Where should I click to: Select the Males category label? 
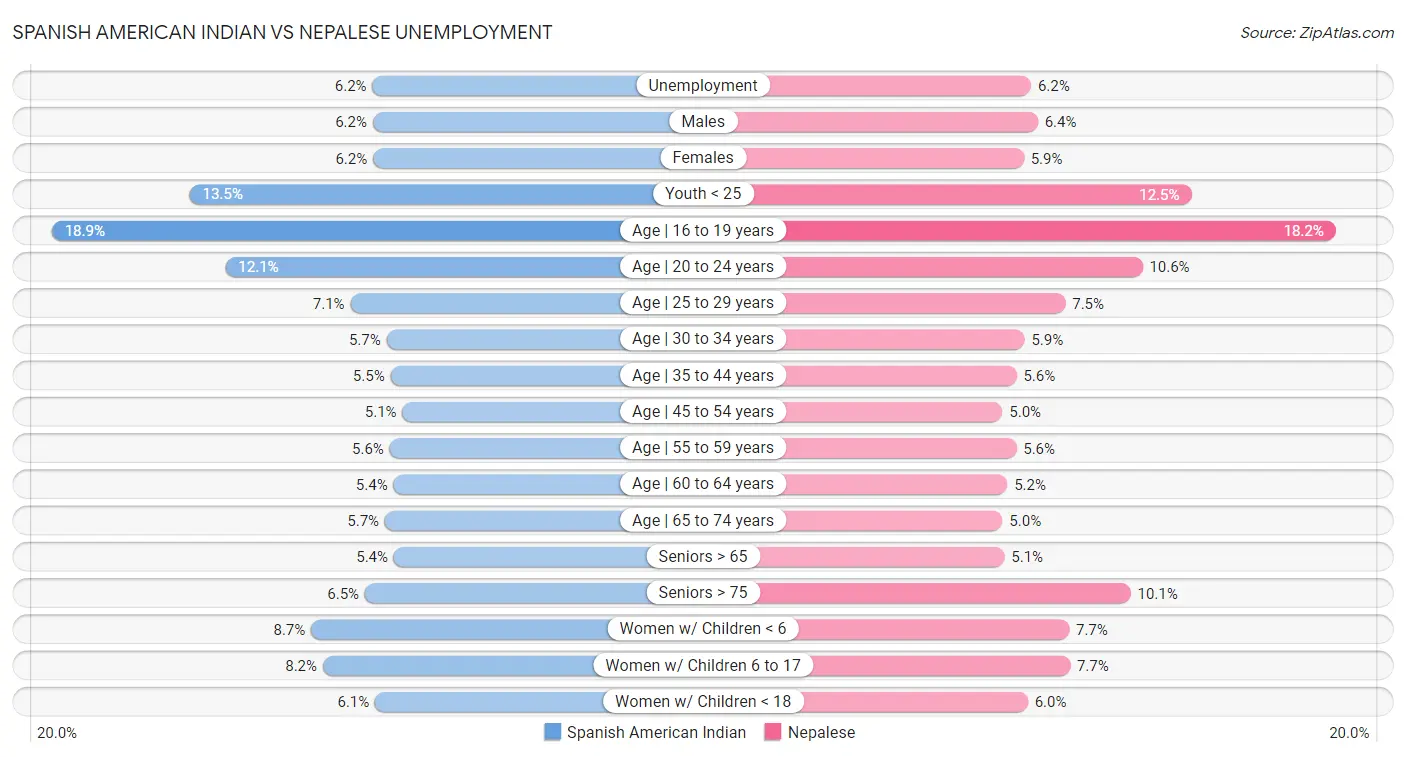pos(703,122)
